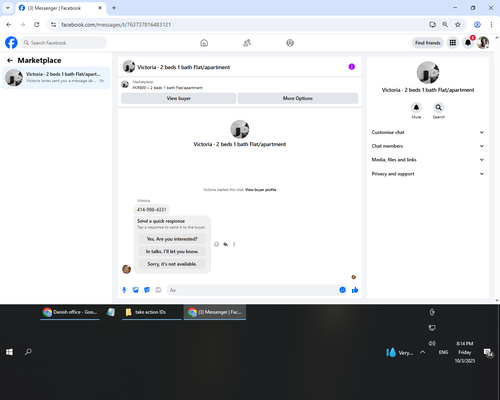Viewport: 500px width, 400px height.
Task: Bookmark this tab with the star icon
Action: pos(458,25)
